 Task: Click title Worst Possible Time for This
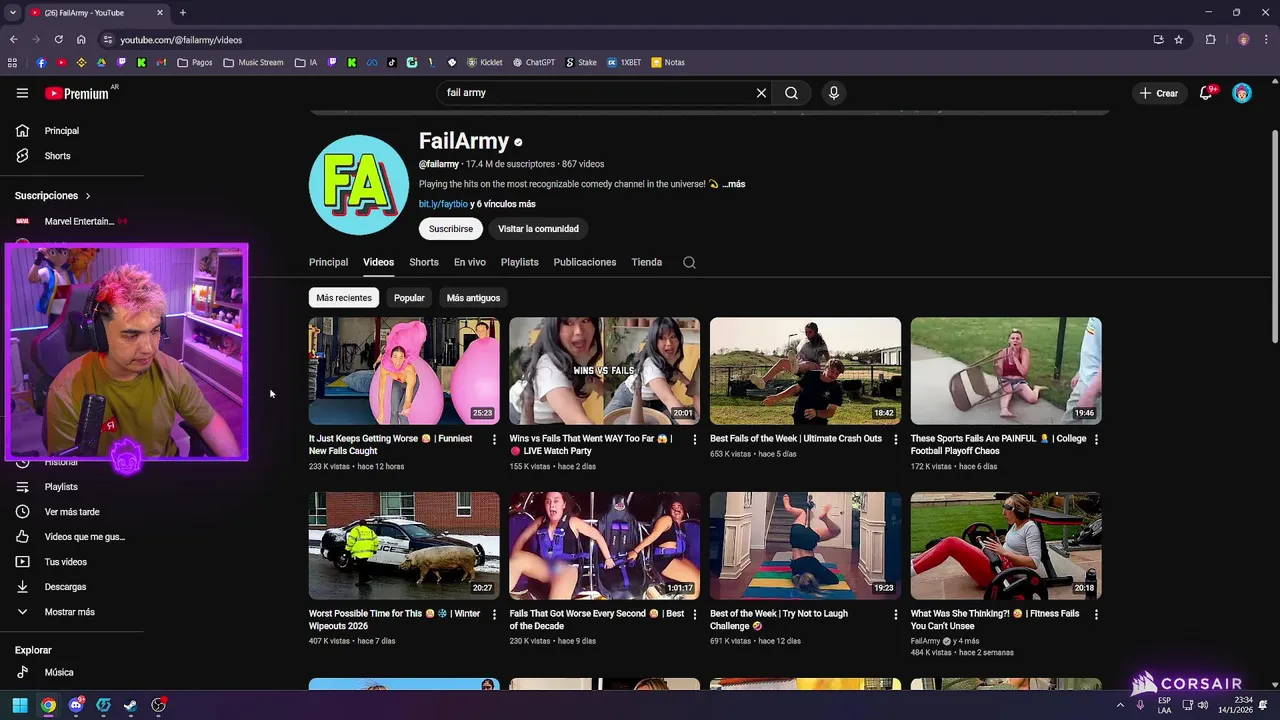click(394, 620)
